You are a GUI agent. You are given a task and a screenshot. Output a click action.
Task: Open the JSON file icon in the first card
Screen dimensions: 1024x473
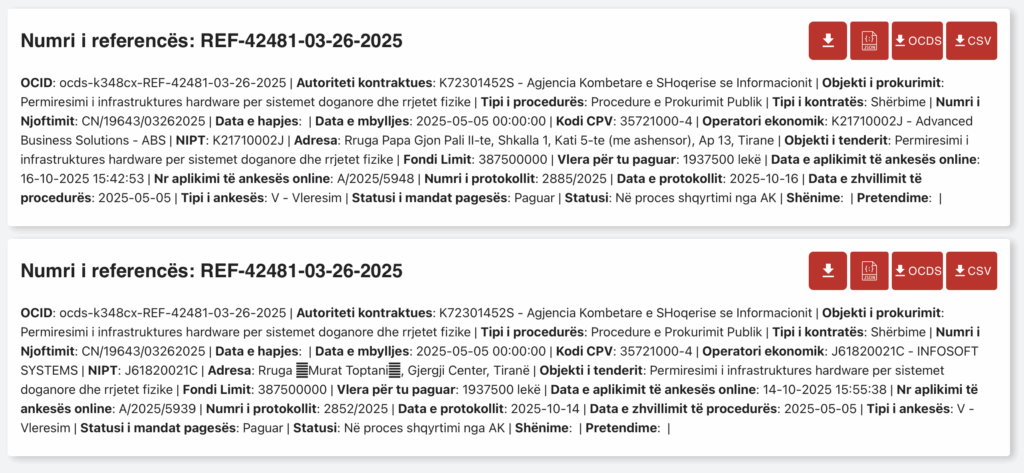[x=868, y=41]
